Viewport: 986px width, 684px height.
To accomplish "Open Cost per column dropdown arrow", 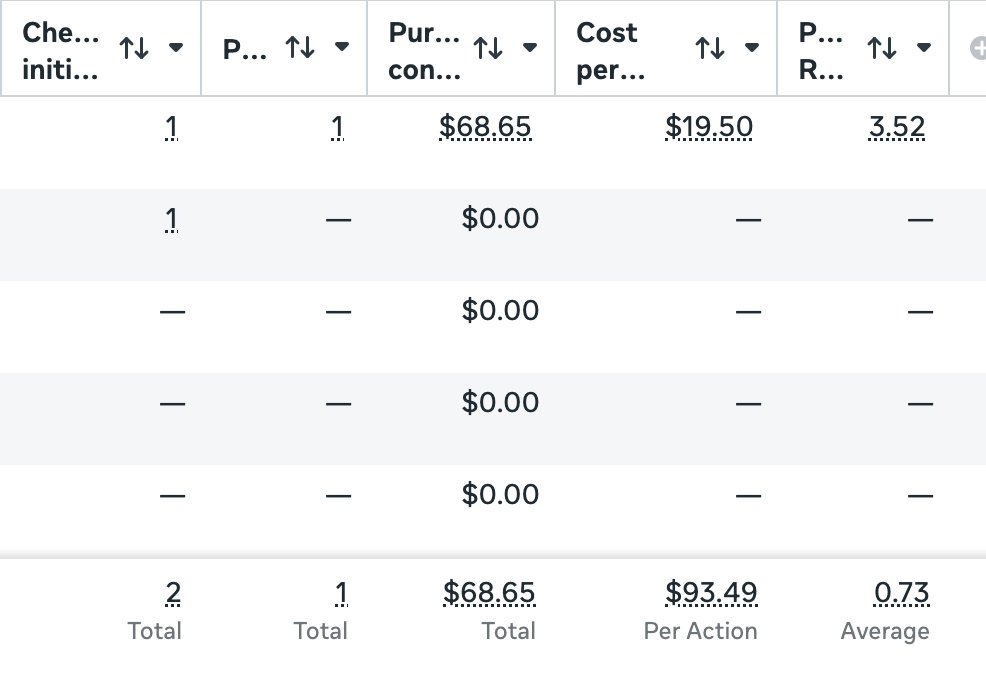I will (752, 47).
